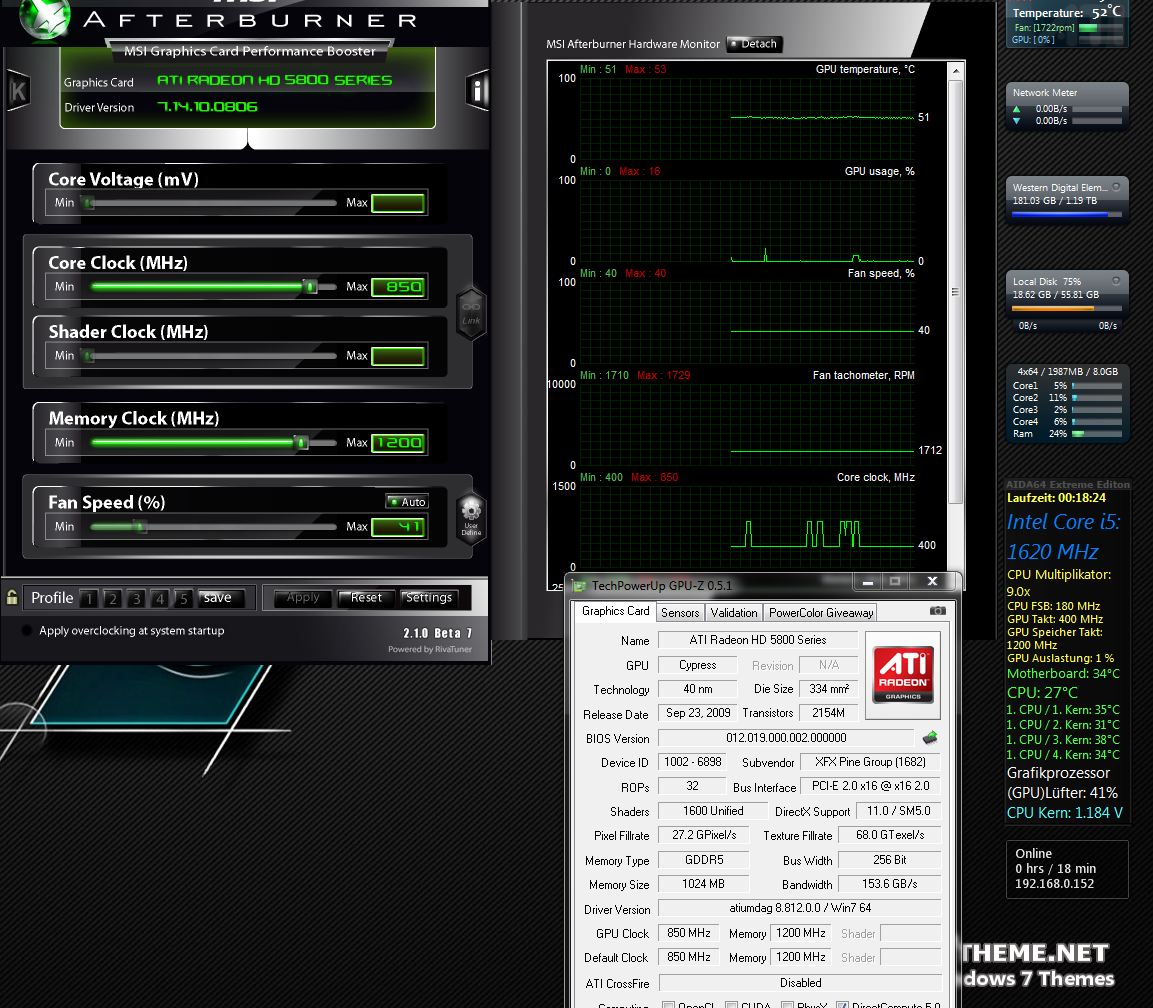The height and width of the screenshot is (1008, 1153).
Task: Click the ATI Radeon logo in GPU-Z
Action: [903, 674]
